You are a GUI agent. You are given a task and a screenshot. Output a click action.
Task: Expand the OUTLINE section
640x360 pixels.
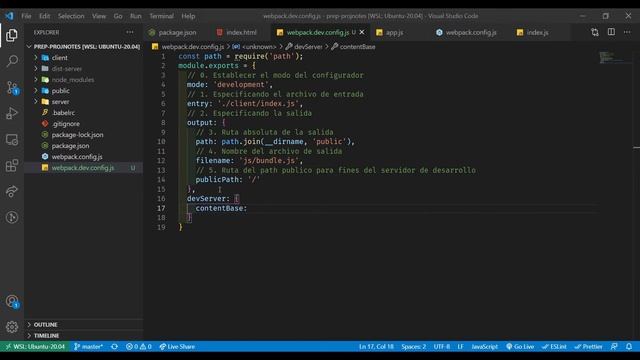[84, 324]
